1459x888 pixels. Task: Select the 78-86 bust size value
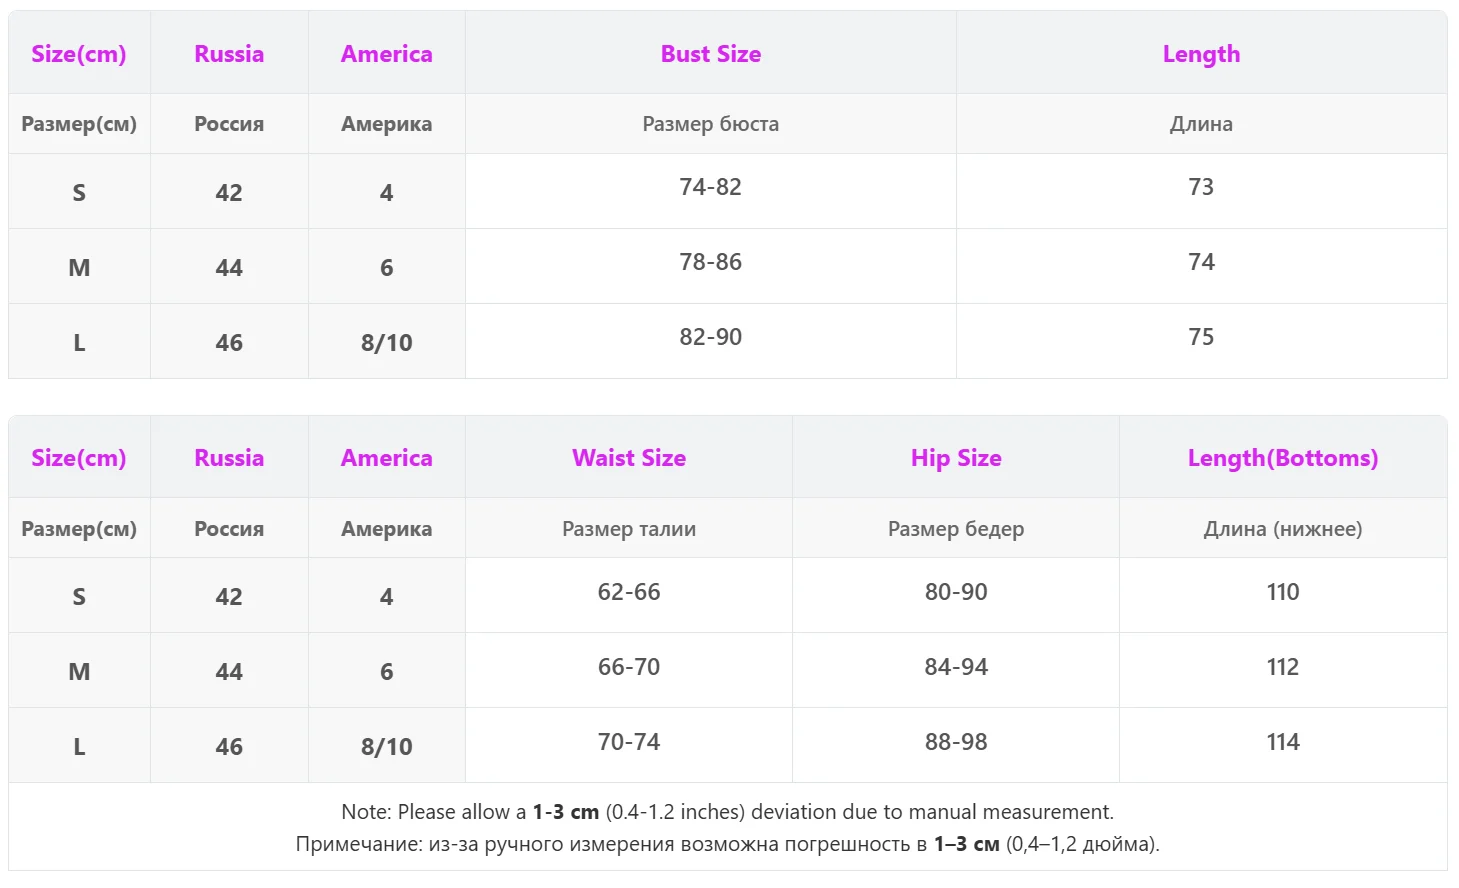(x=710, y=262)
